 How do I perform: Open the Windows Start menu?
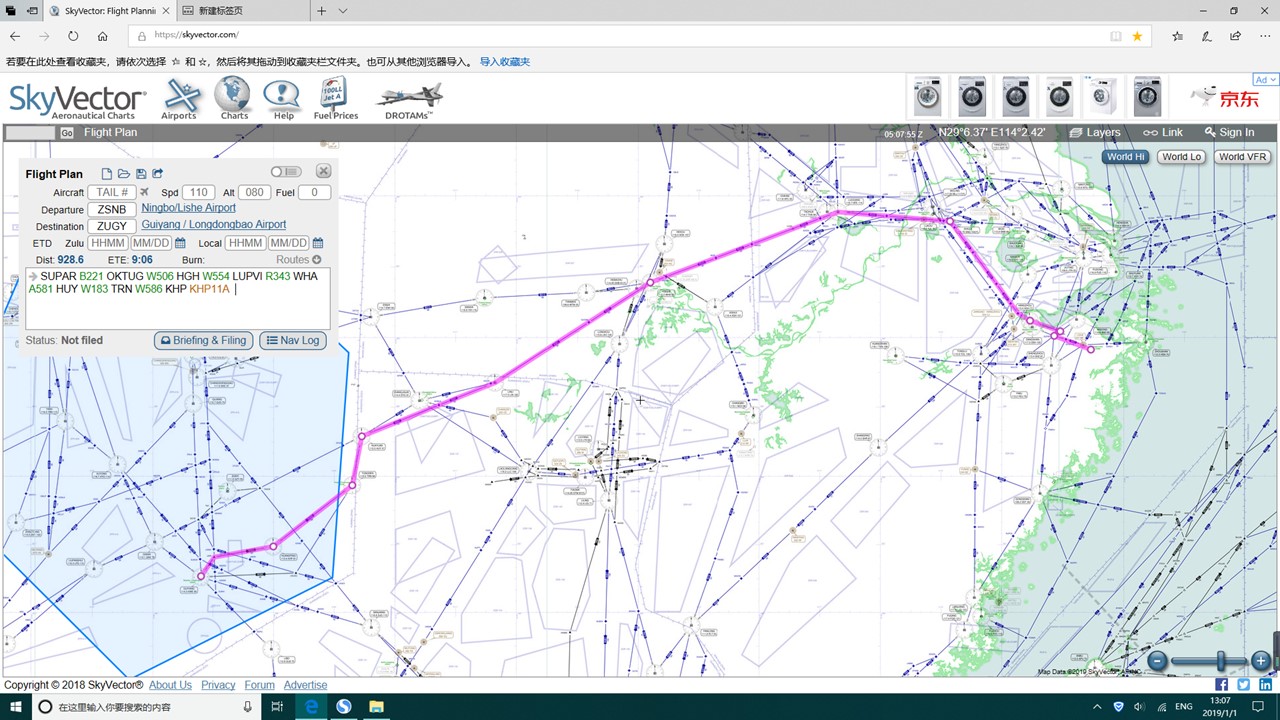pos(15,707)
